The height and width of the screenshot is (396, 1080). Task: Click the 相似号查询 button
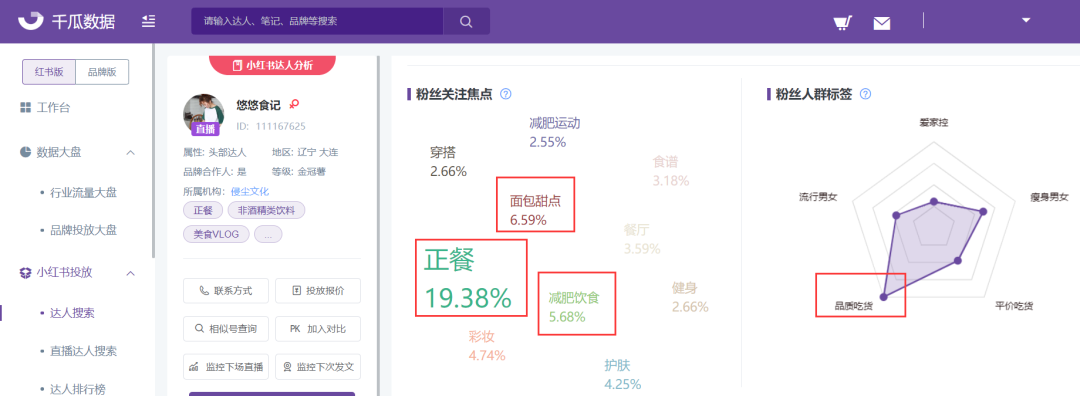click(x=225, y=329)
